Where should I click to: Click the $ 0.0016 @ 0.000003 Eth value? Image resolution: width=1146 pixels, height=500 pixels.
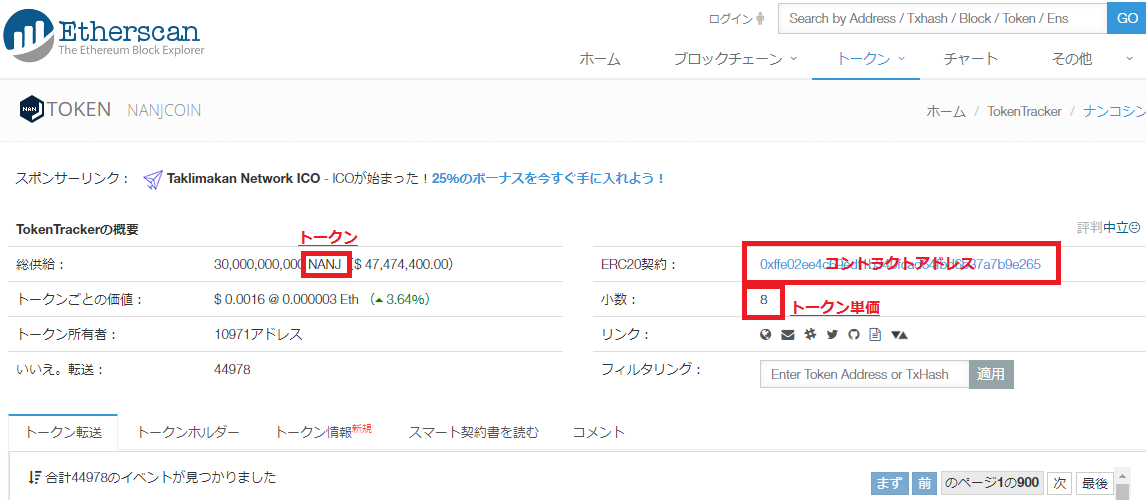[286, 300]
